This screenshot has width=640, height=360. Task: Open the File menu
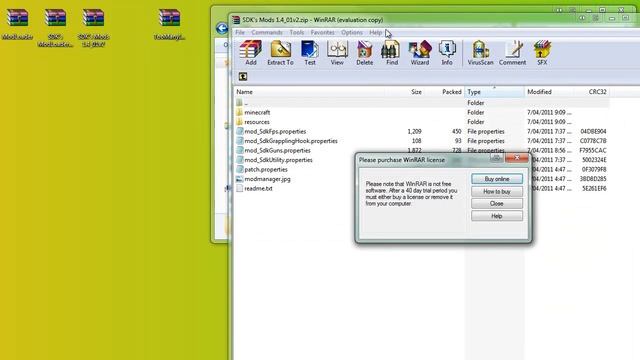(240, 32)
